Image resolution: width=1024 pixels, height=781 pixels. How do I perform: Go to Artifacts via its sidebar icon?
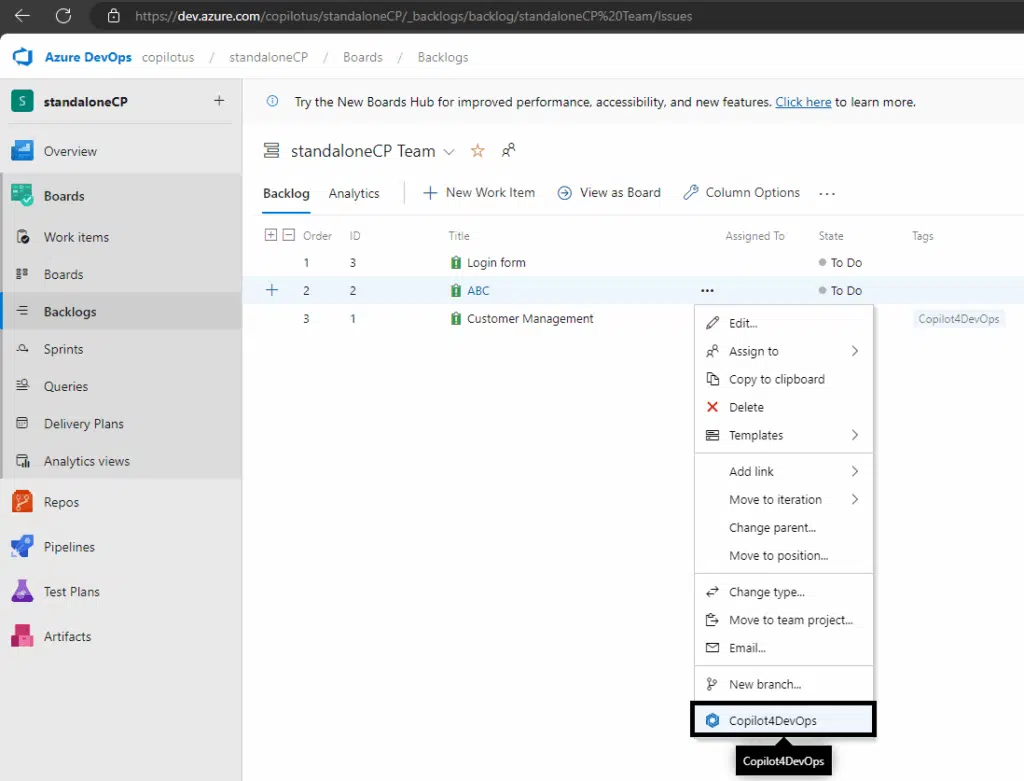(67, 636)
